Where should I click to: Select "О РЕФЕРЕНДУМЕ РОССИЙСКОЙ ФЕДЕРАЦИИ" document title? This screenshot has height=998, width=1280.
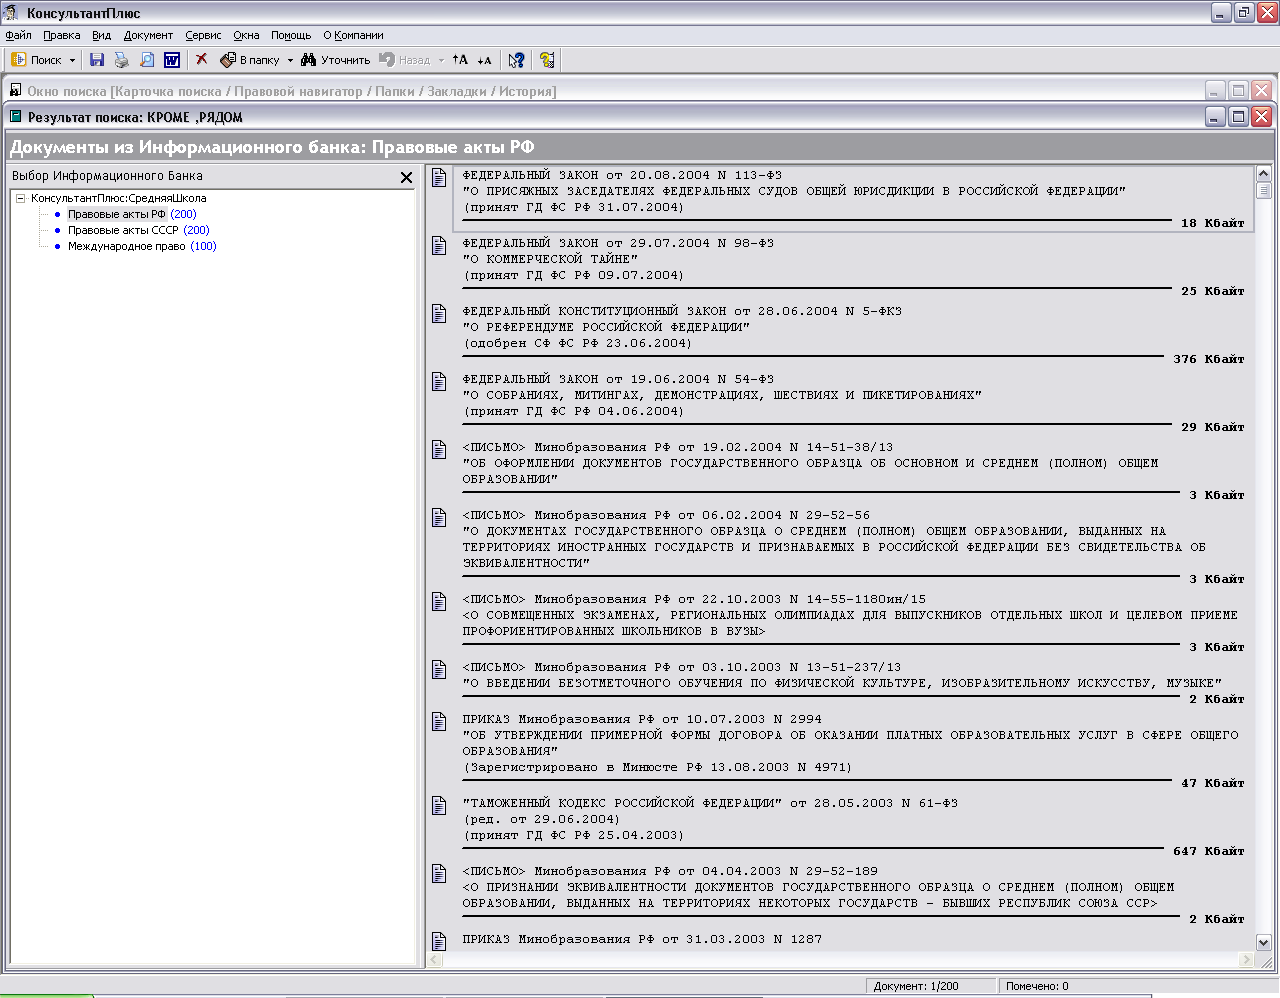pos(606,327)
